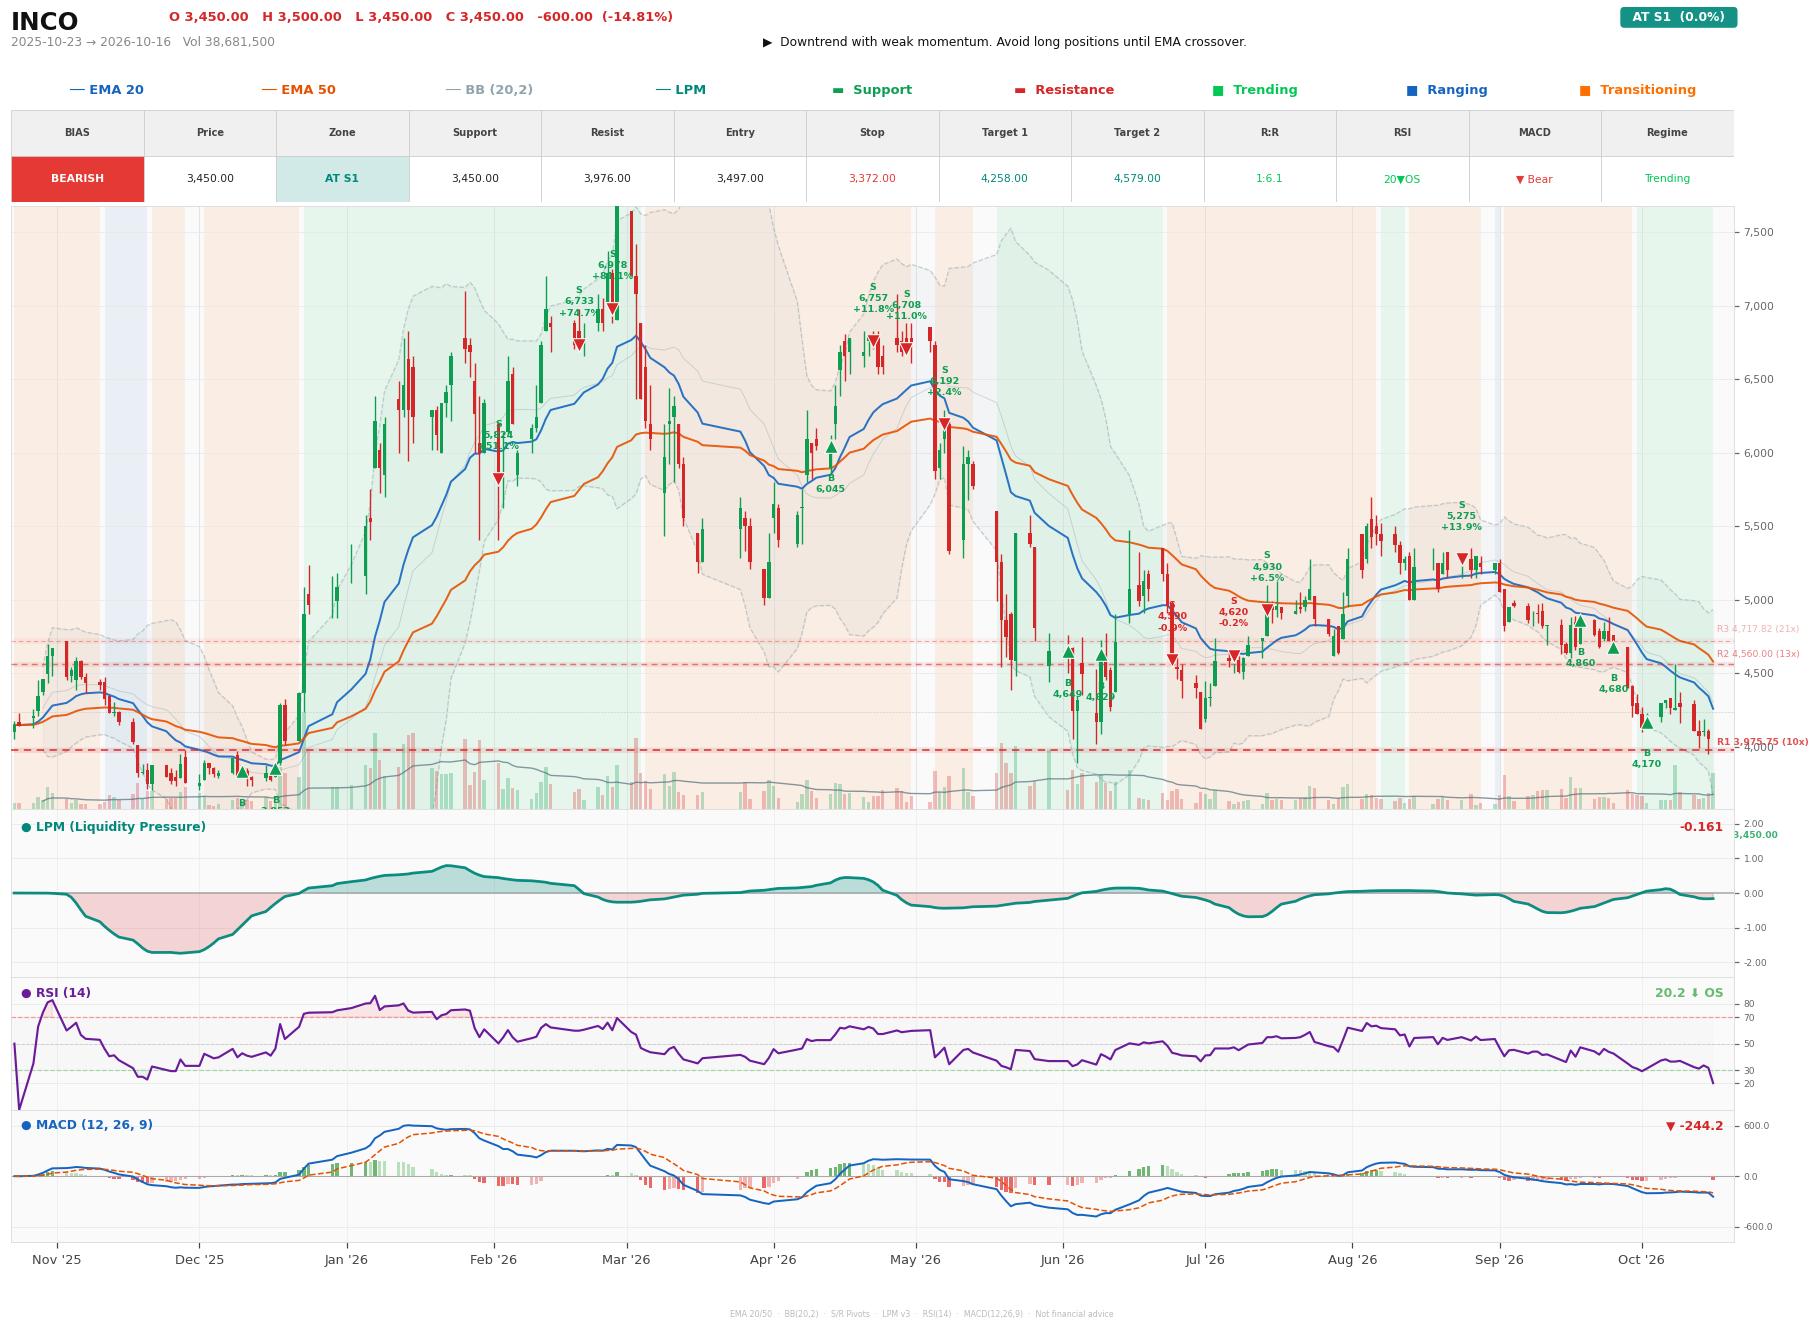Click the Downtrend with weak momentum note
The height and width of the screenshot is (1330, 1819).
tap(1004, 42)
